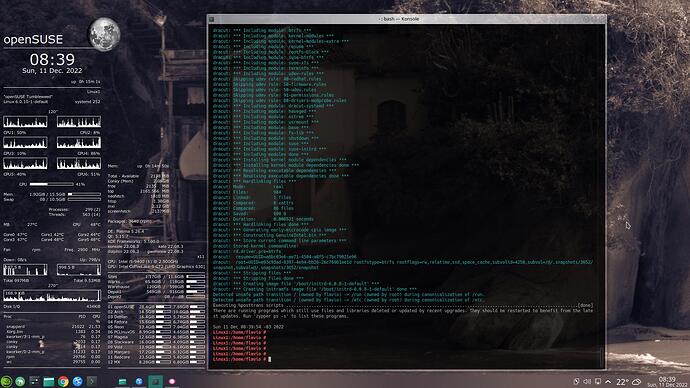Open the openSUSE application launcher

pos(6,381)
